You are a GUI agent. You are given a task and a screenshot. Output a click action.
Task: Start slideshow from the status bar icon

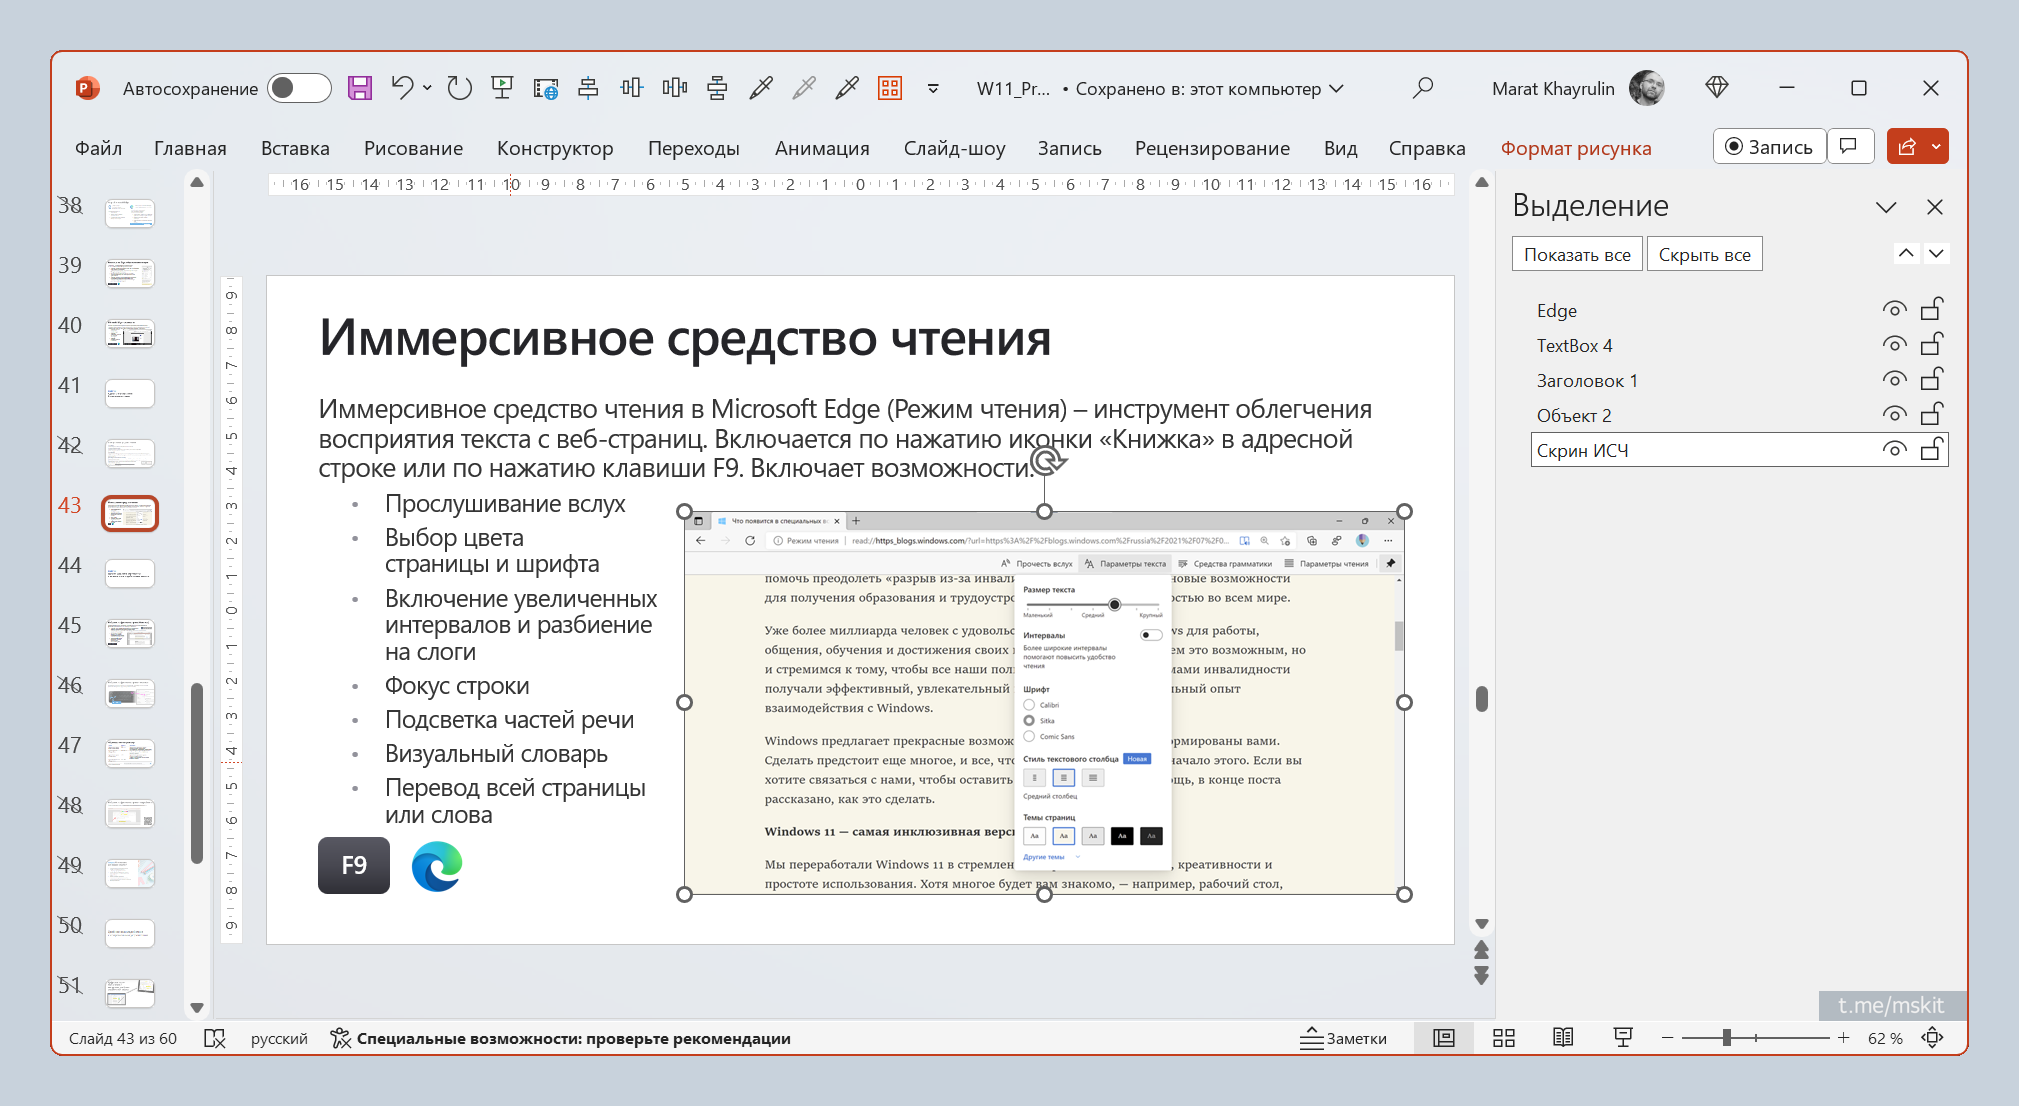(1623, 1038)
